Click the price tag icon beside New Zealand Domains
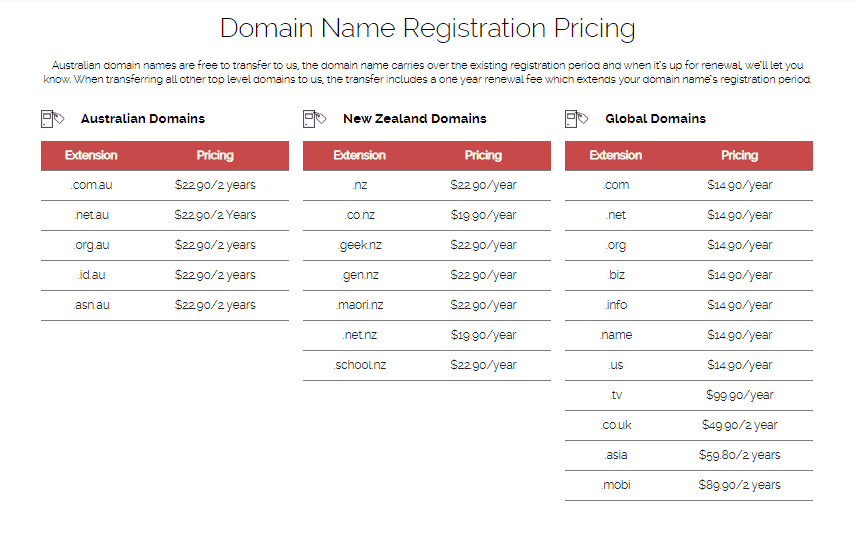The height and width of the screenshot is (533, 856). [314, 119]
